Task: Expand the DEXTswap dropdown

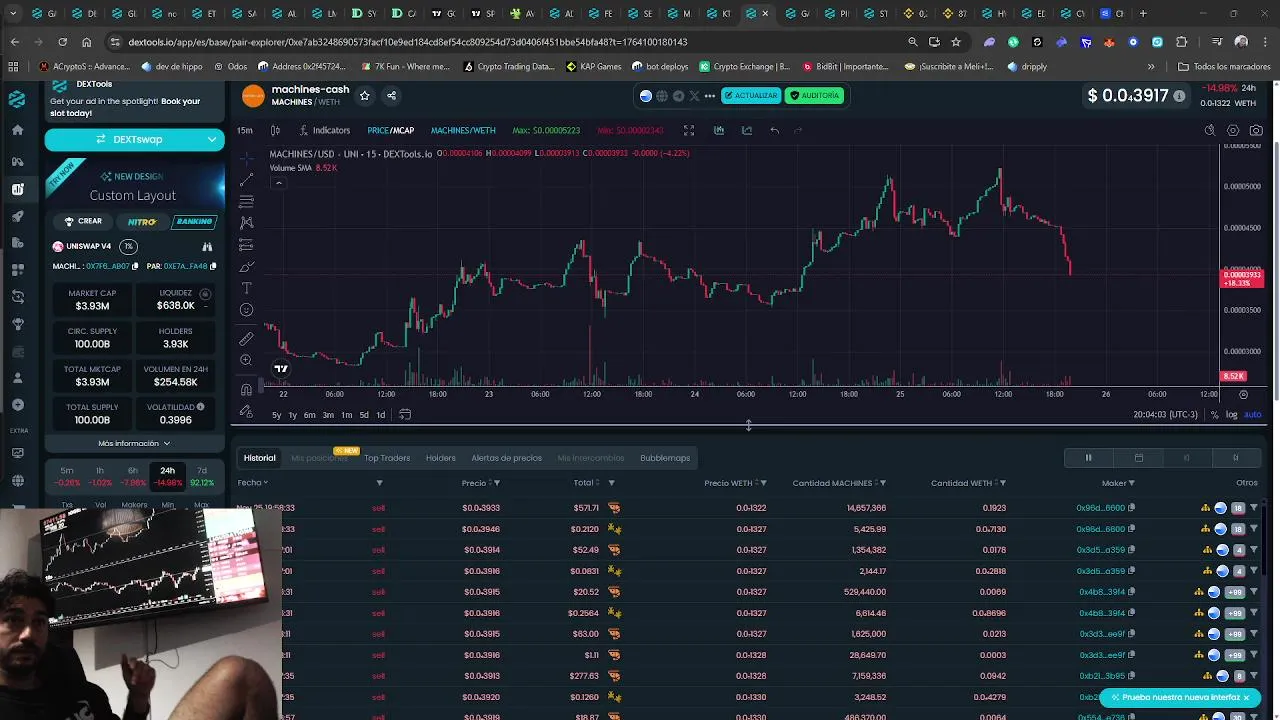Action: coord(212,140)
